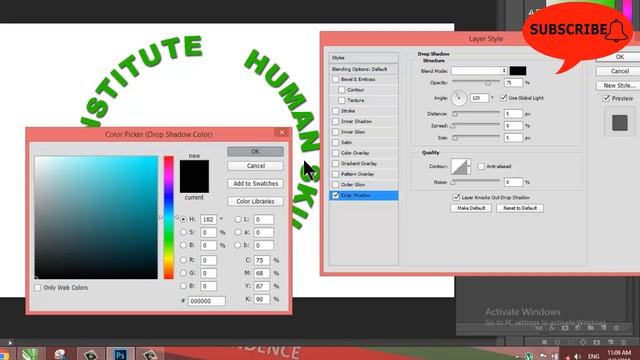Click the style preview thumbnail under Preview
The width and height of the screenshot is (640, 360).
pyautogui.click(x=620, y=123)
